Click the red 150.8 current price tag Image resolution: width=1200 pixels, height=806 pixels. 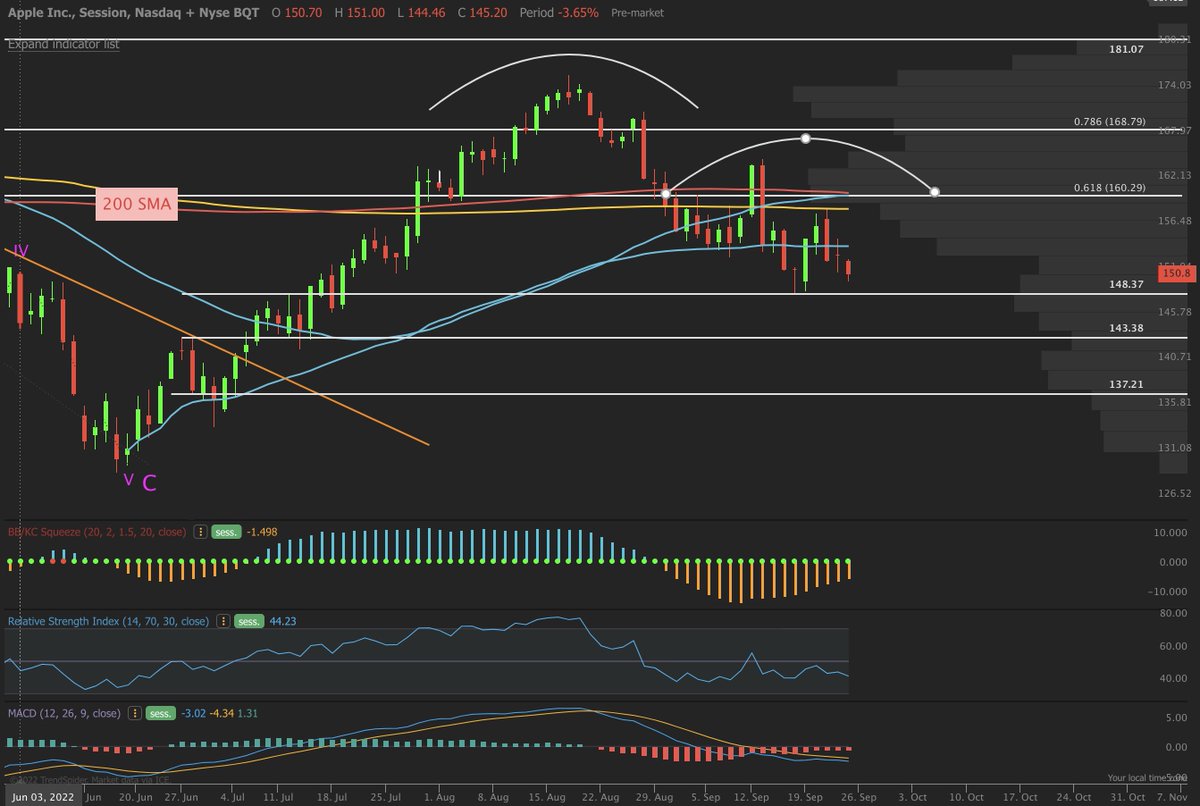[1175, 273]
